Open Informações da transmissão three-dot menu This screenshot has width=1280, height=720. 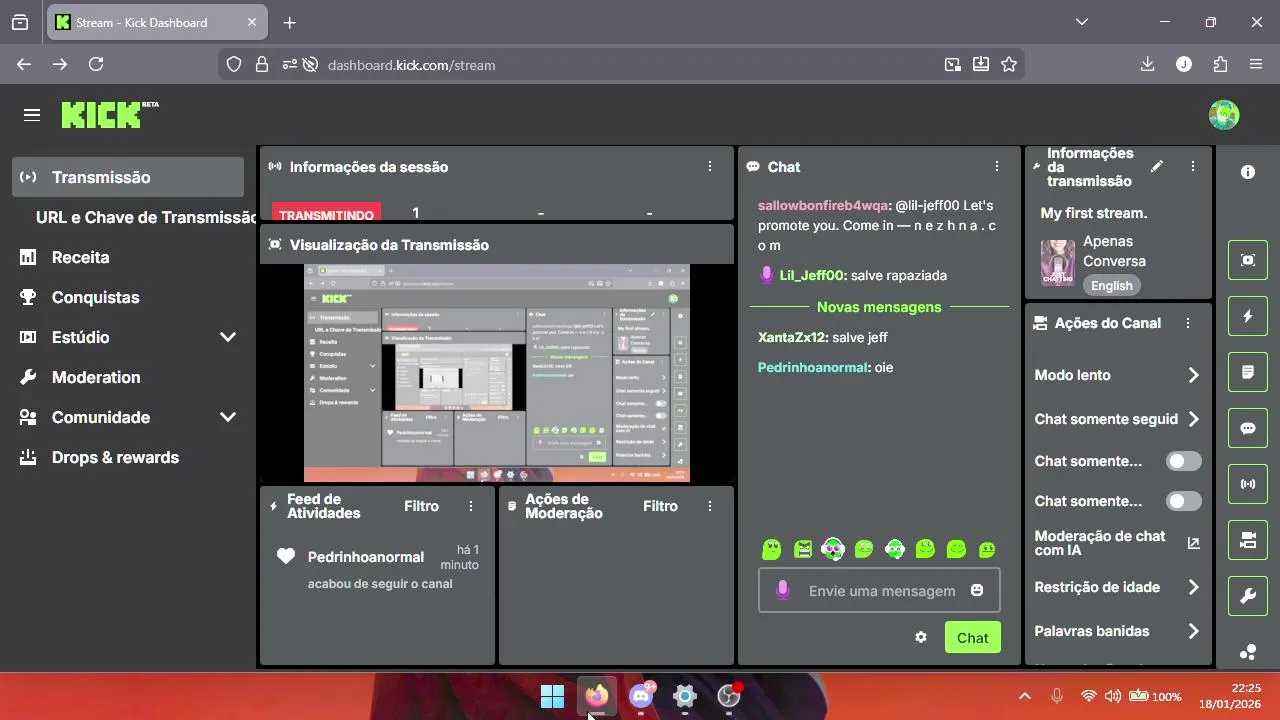pyautogui.click(x=1193, y=167)
